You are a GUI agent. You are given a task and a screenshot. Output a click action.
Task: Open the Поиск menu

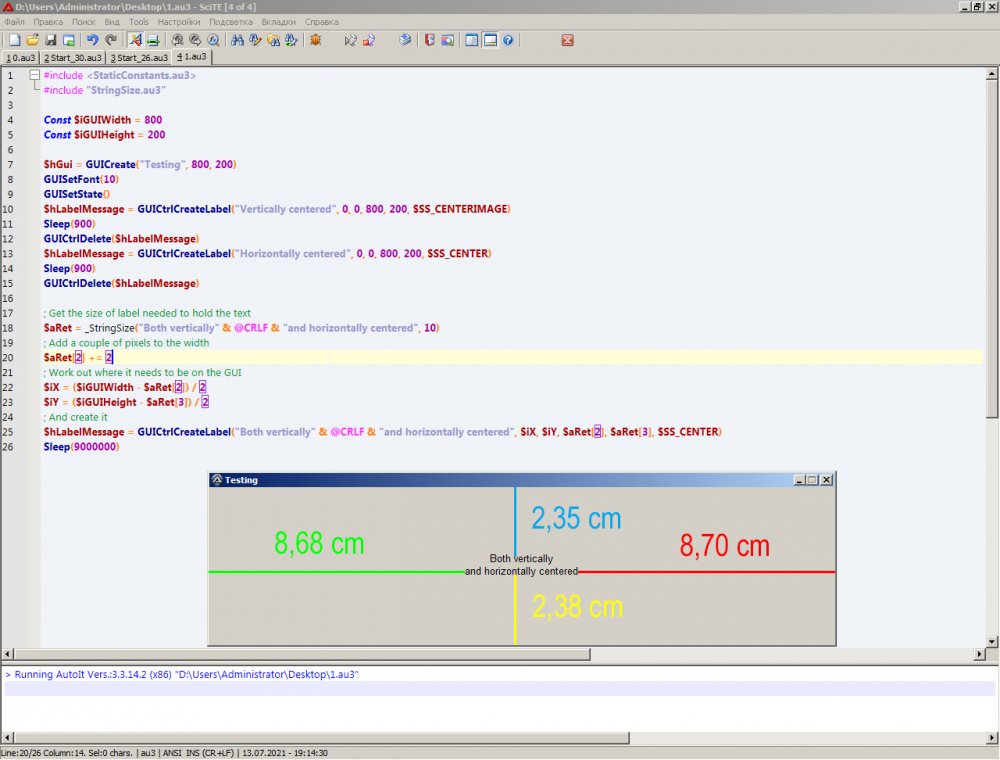pos(83,22)
